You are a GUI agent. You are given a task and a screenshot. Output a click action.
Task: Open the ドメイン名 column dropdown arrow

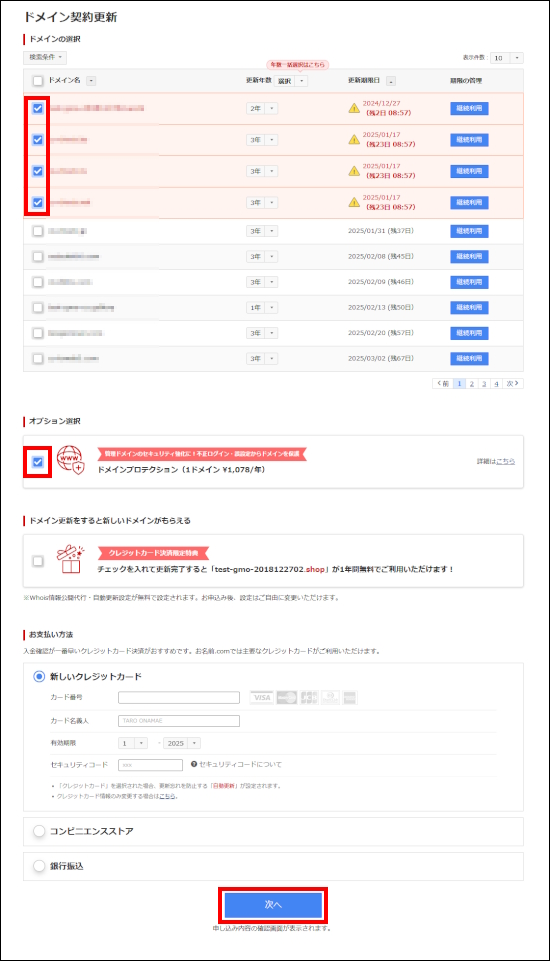click(x=91, y=81)
